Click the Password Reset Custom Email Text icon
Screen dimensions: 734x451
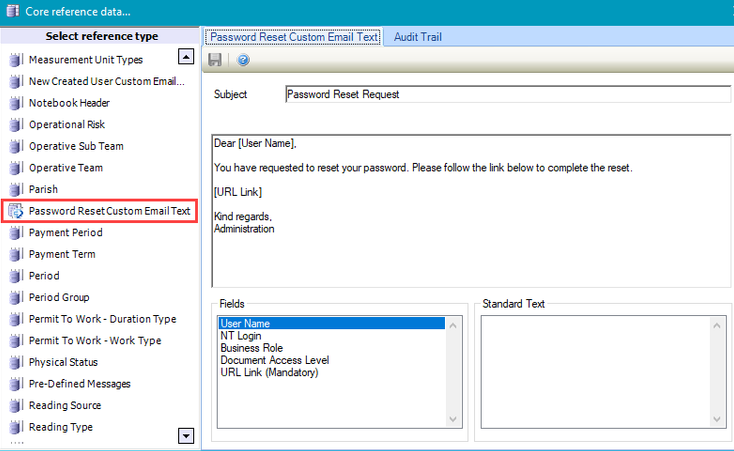(x=16, y=211)
